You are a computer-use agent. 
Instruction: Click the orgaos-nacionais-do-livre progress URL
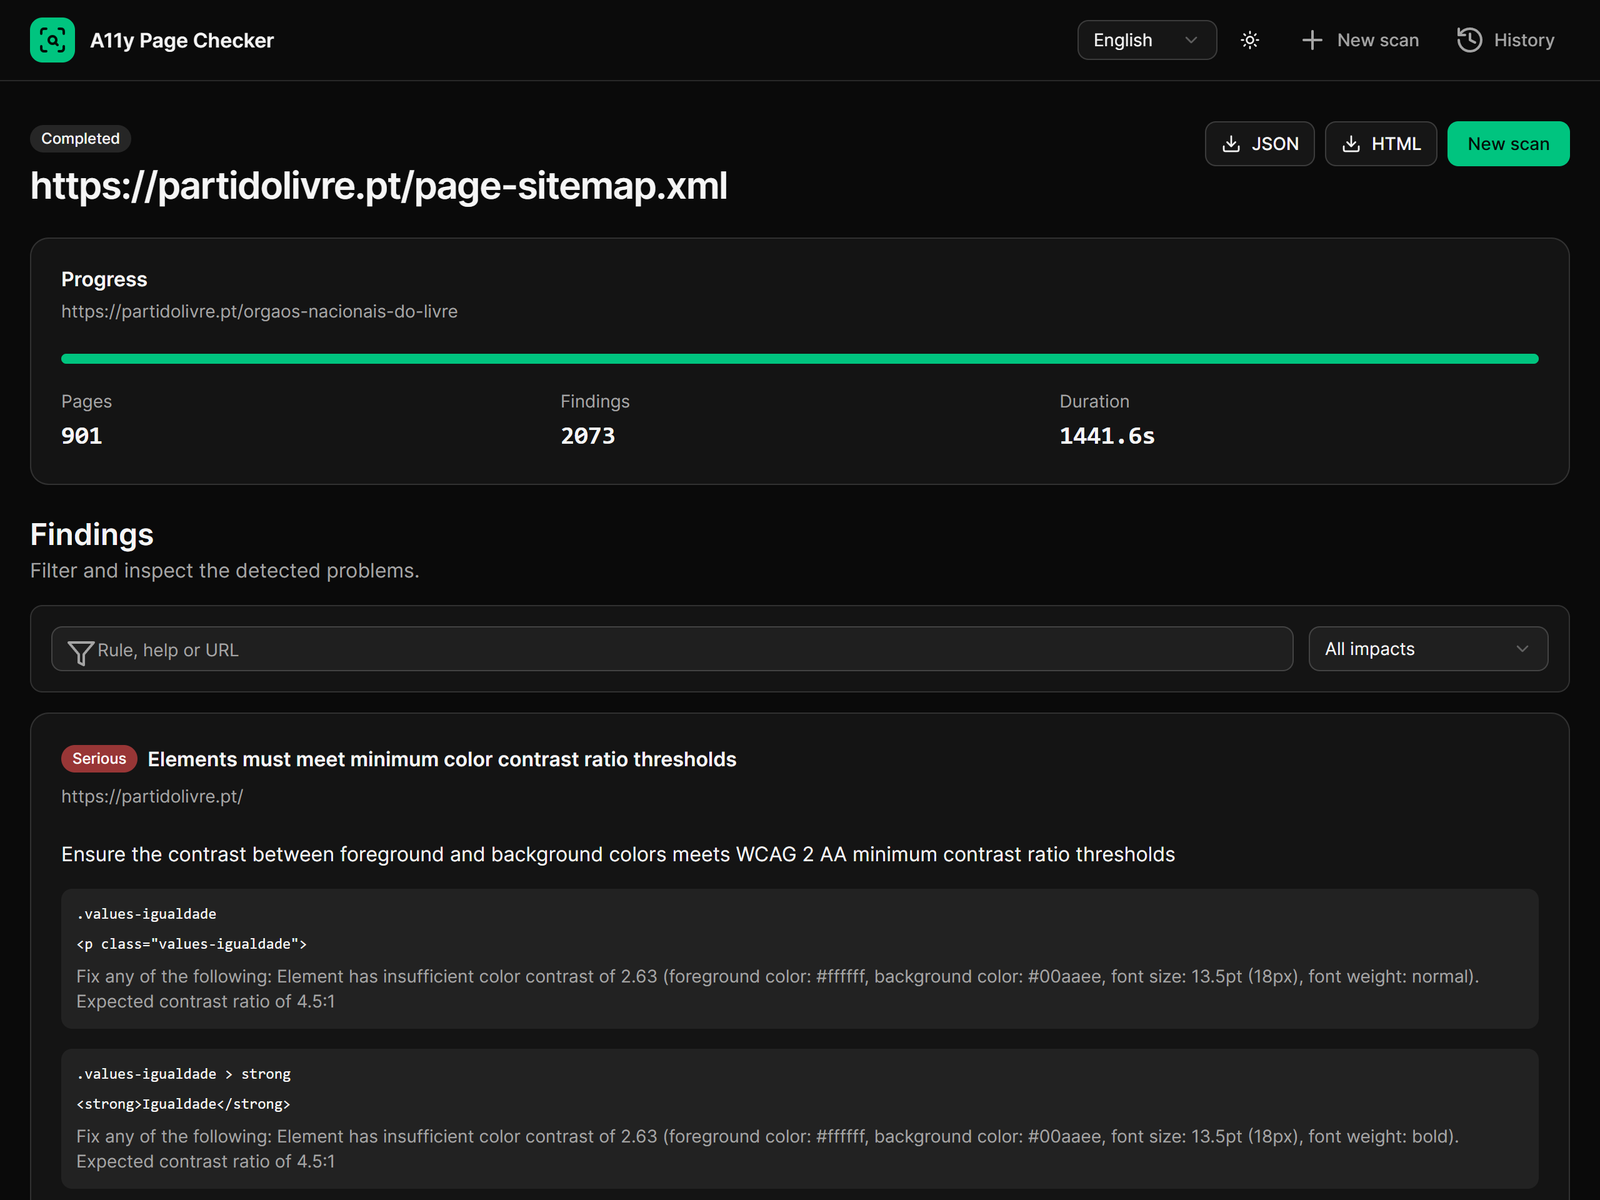(x=259, y=311)
